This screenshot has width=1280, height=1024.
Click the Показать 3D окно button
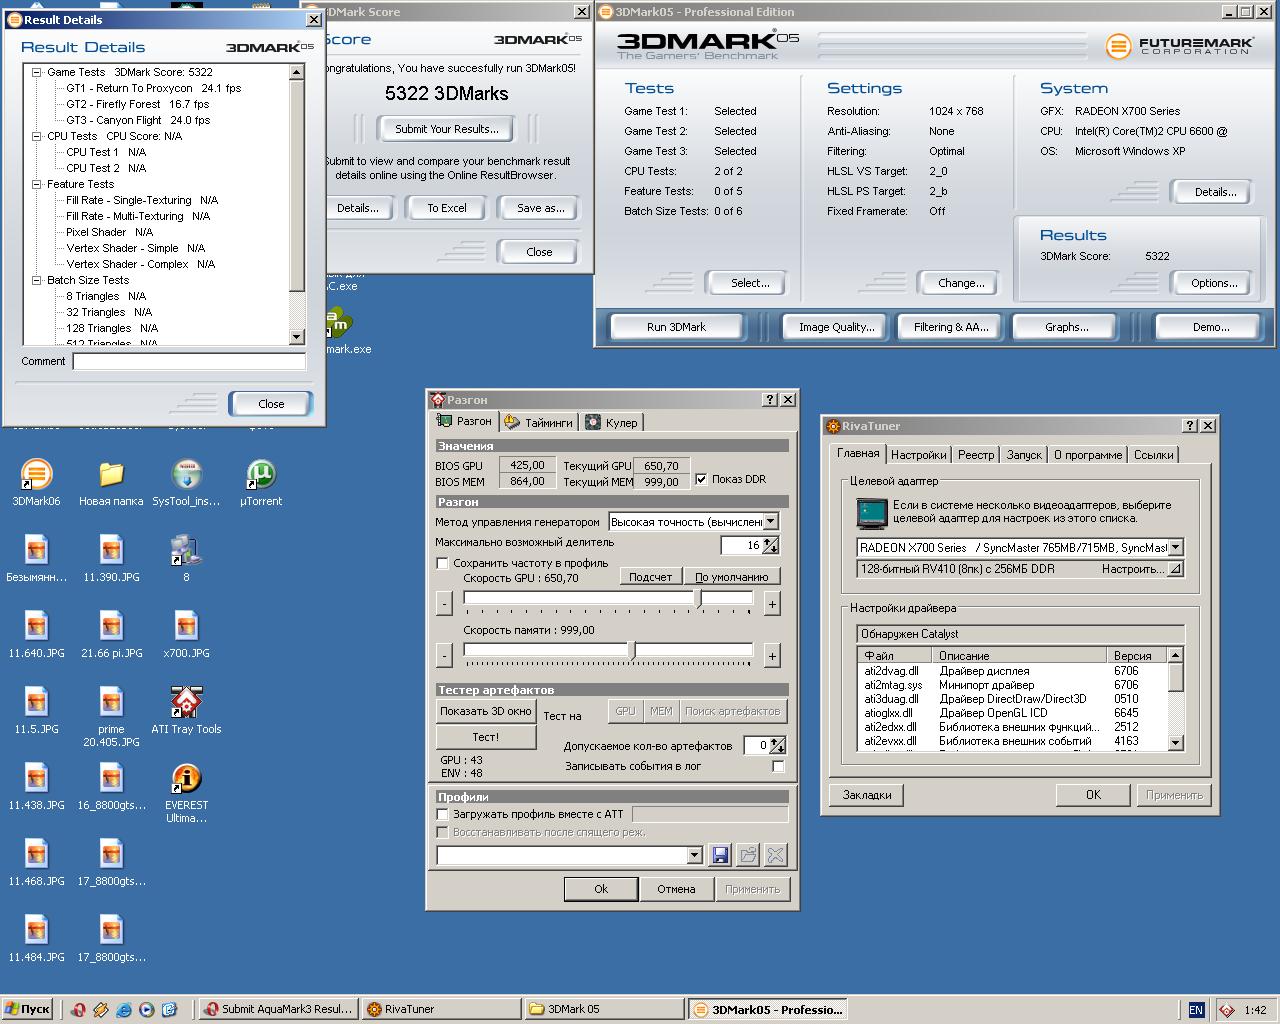point(486,711)
